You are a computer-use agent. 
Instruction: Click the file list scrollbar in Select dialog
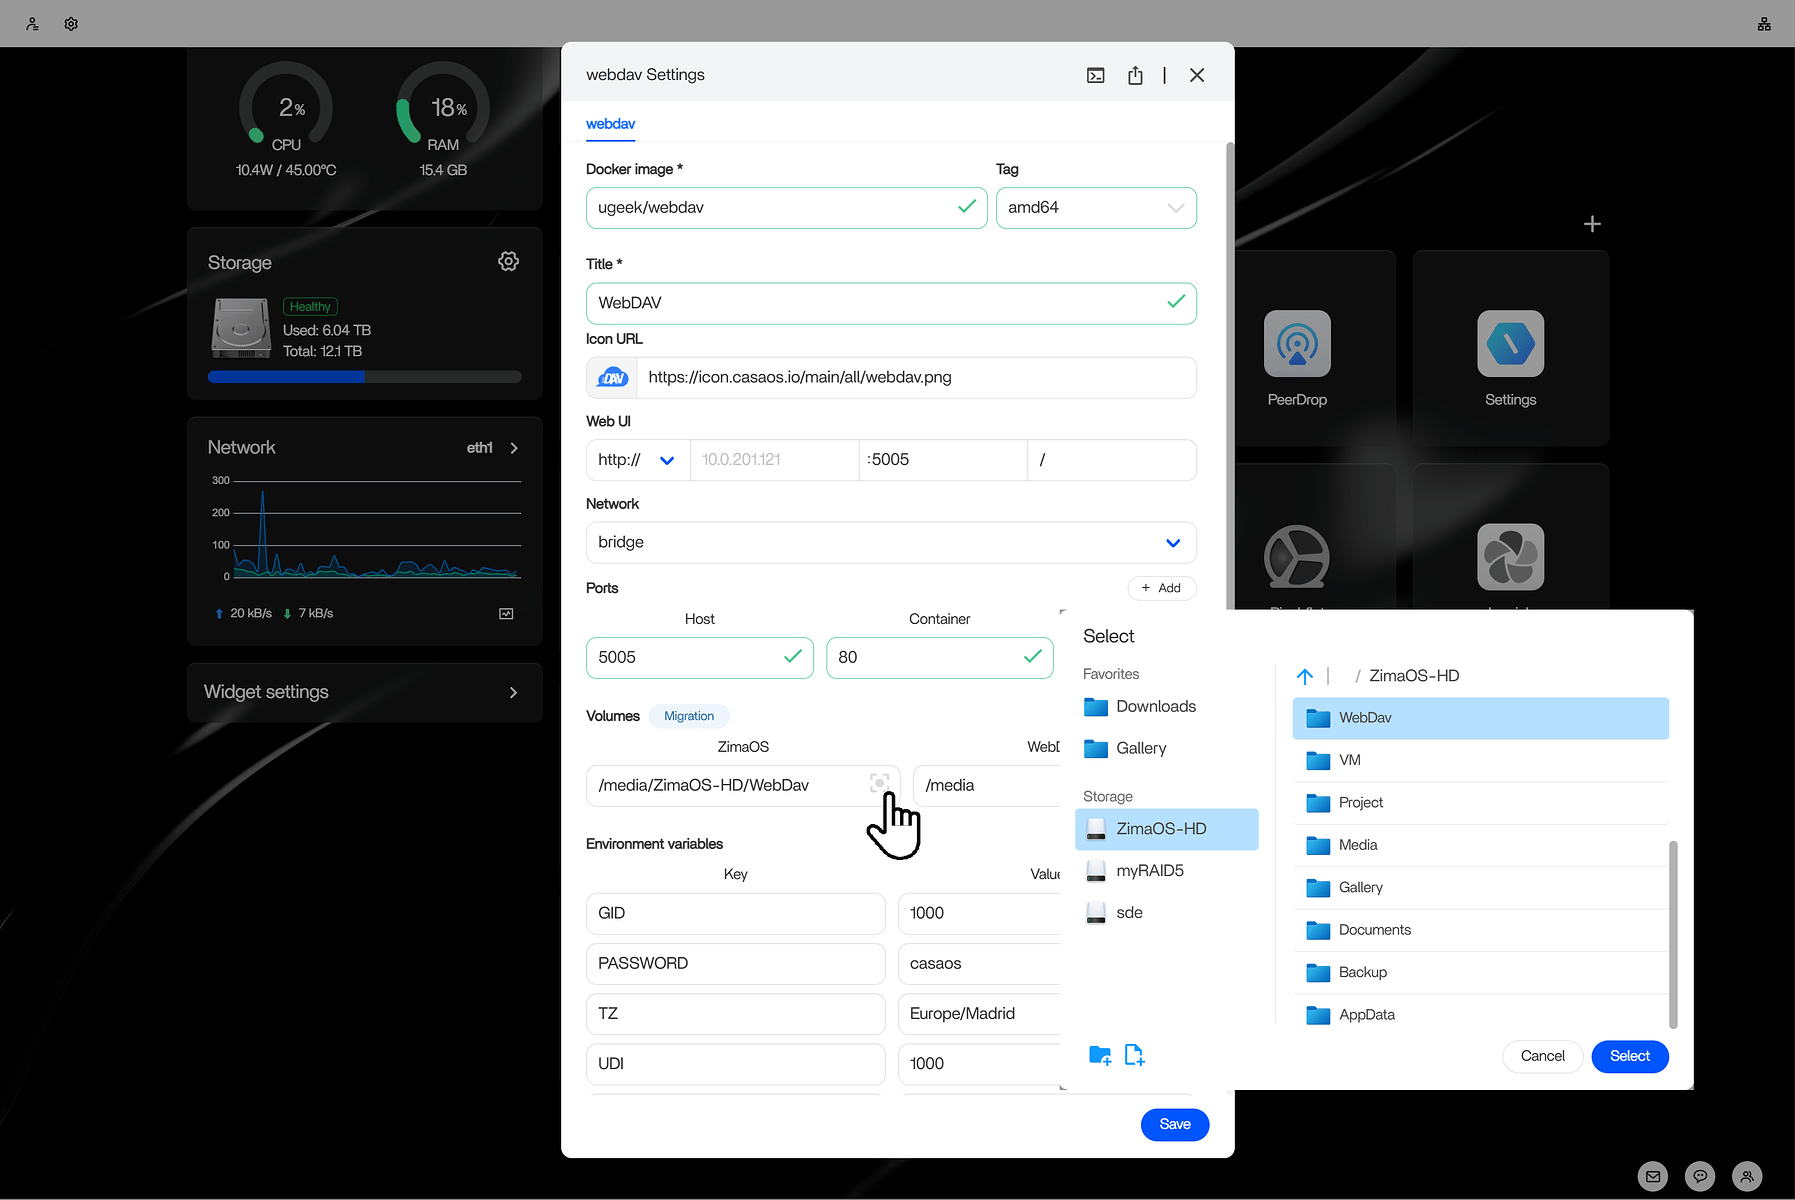click(x=1673, y=935)
